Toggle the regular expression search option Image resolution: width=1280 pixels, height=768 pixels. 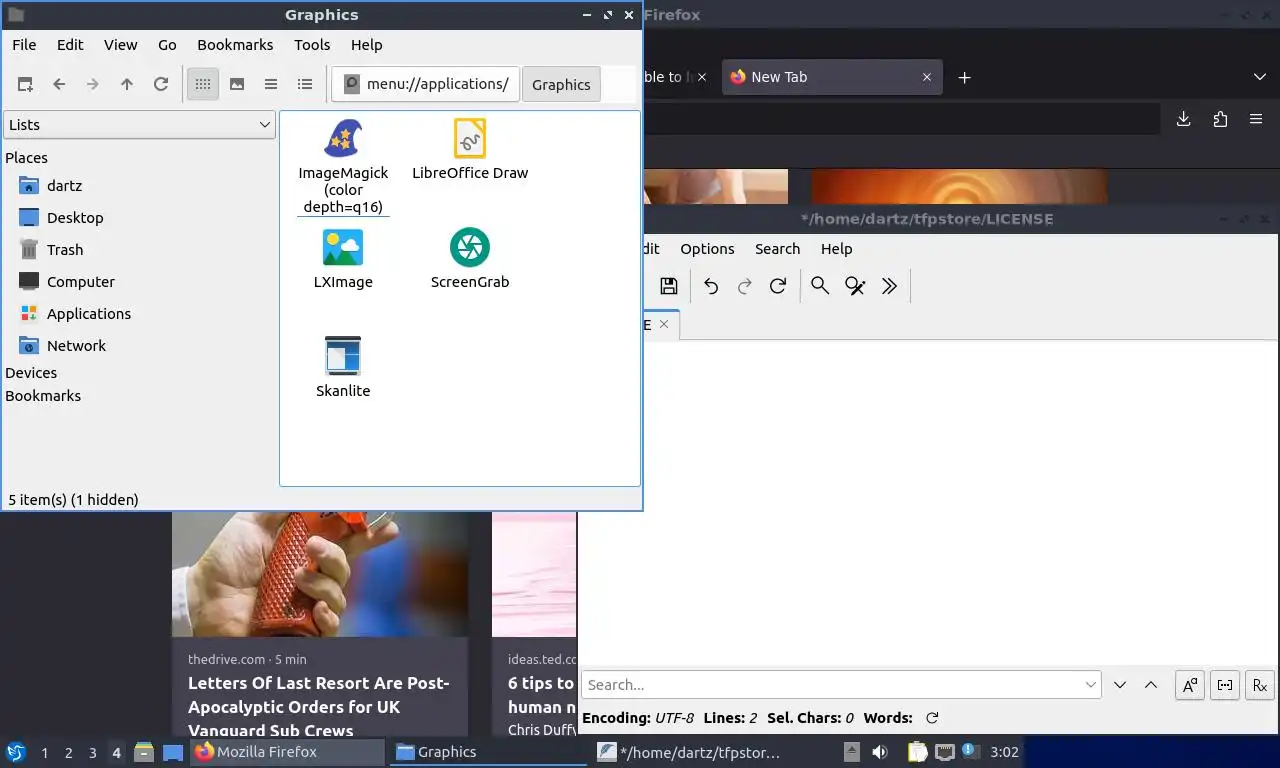coord(1260,685)
